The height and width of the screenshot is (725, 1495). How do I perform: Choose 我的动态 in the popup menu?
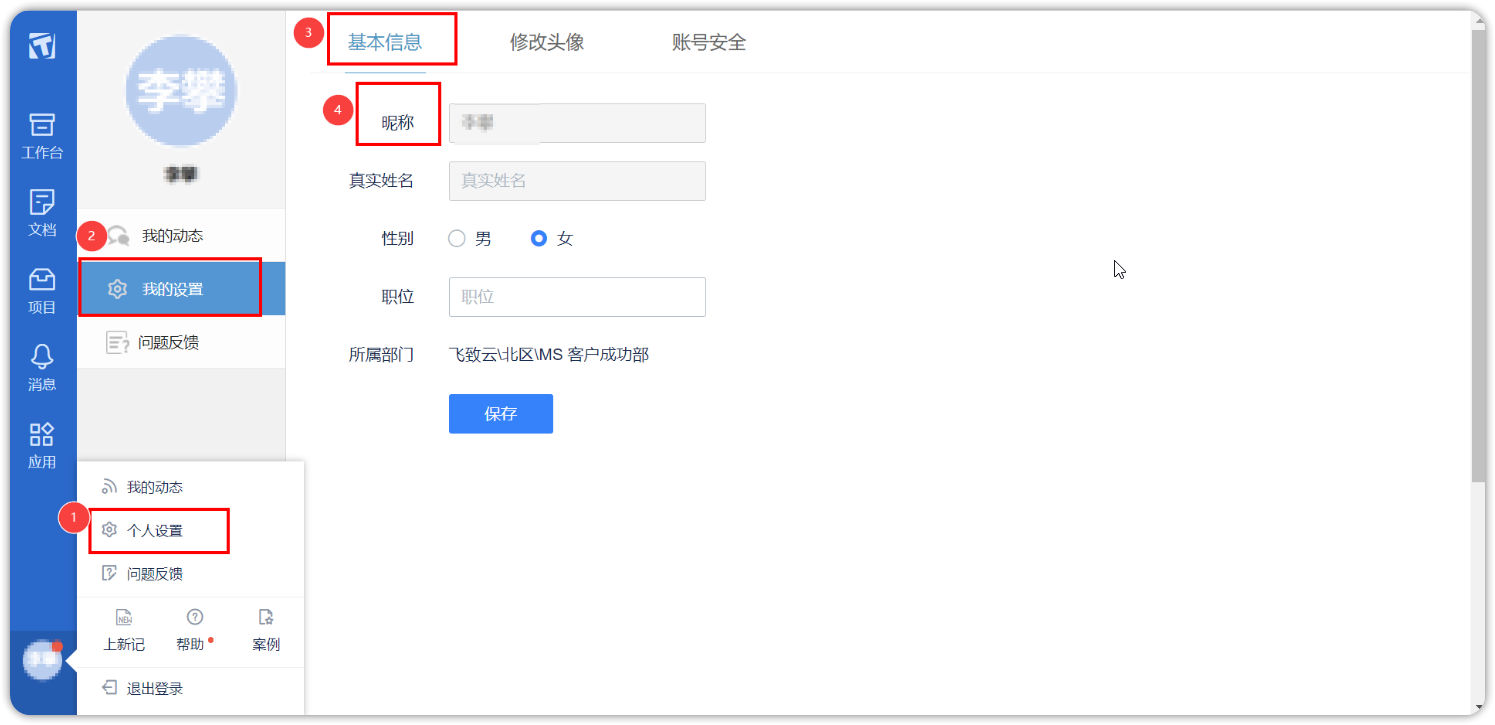click(x=190, y=487)
